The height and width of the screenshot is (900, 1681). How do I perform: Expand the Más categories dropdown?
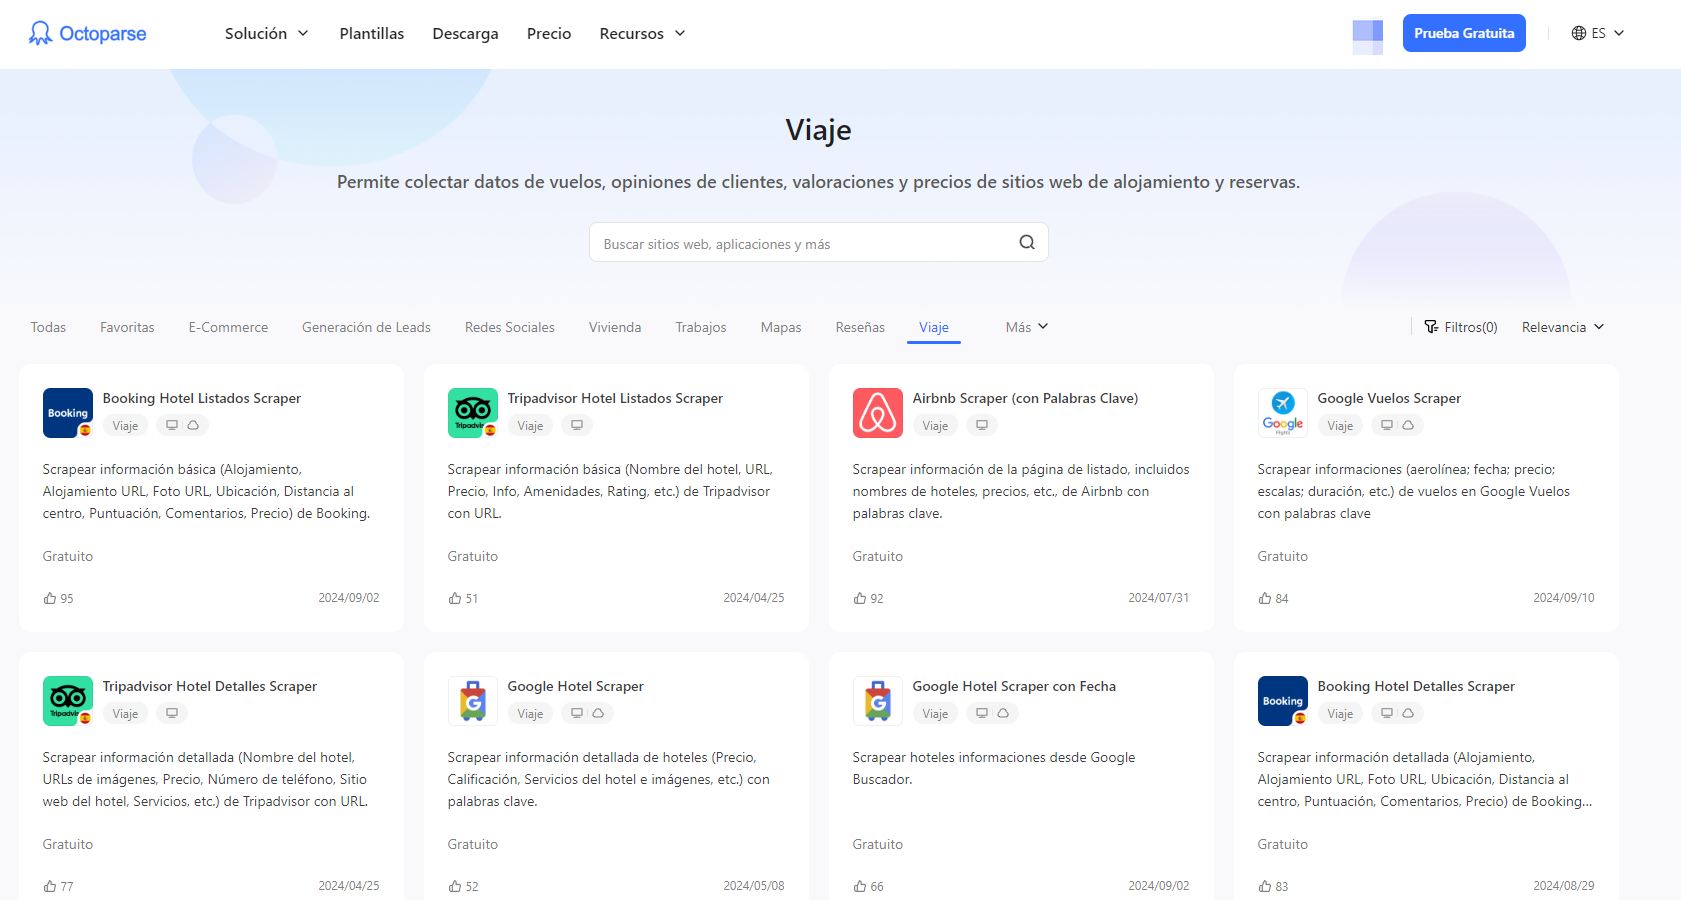pyautogui.click(x=1027, y=327)
